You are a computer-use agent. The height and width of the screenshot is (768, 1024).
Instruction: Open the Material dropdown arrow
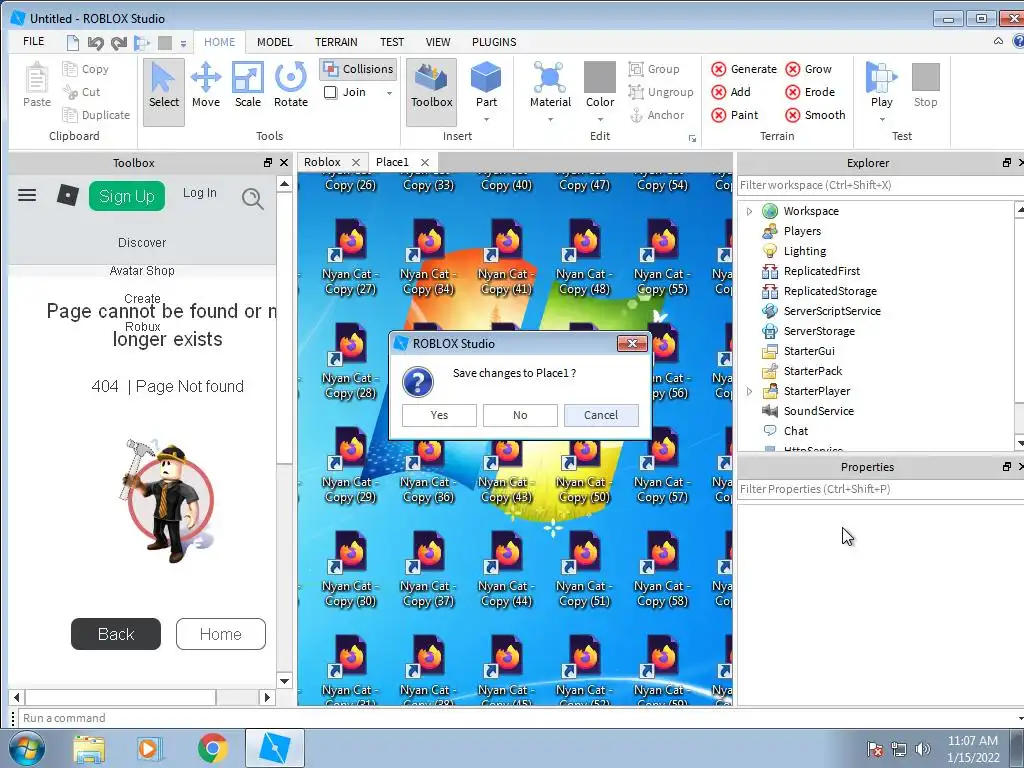550,120
